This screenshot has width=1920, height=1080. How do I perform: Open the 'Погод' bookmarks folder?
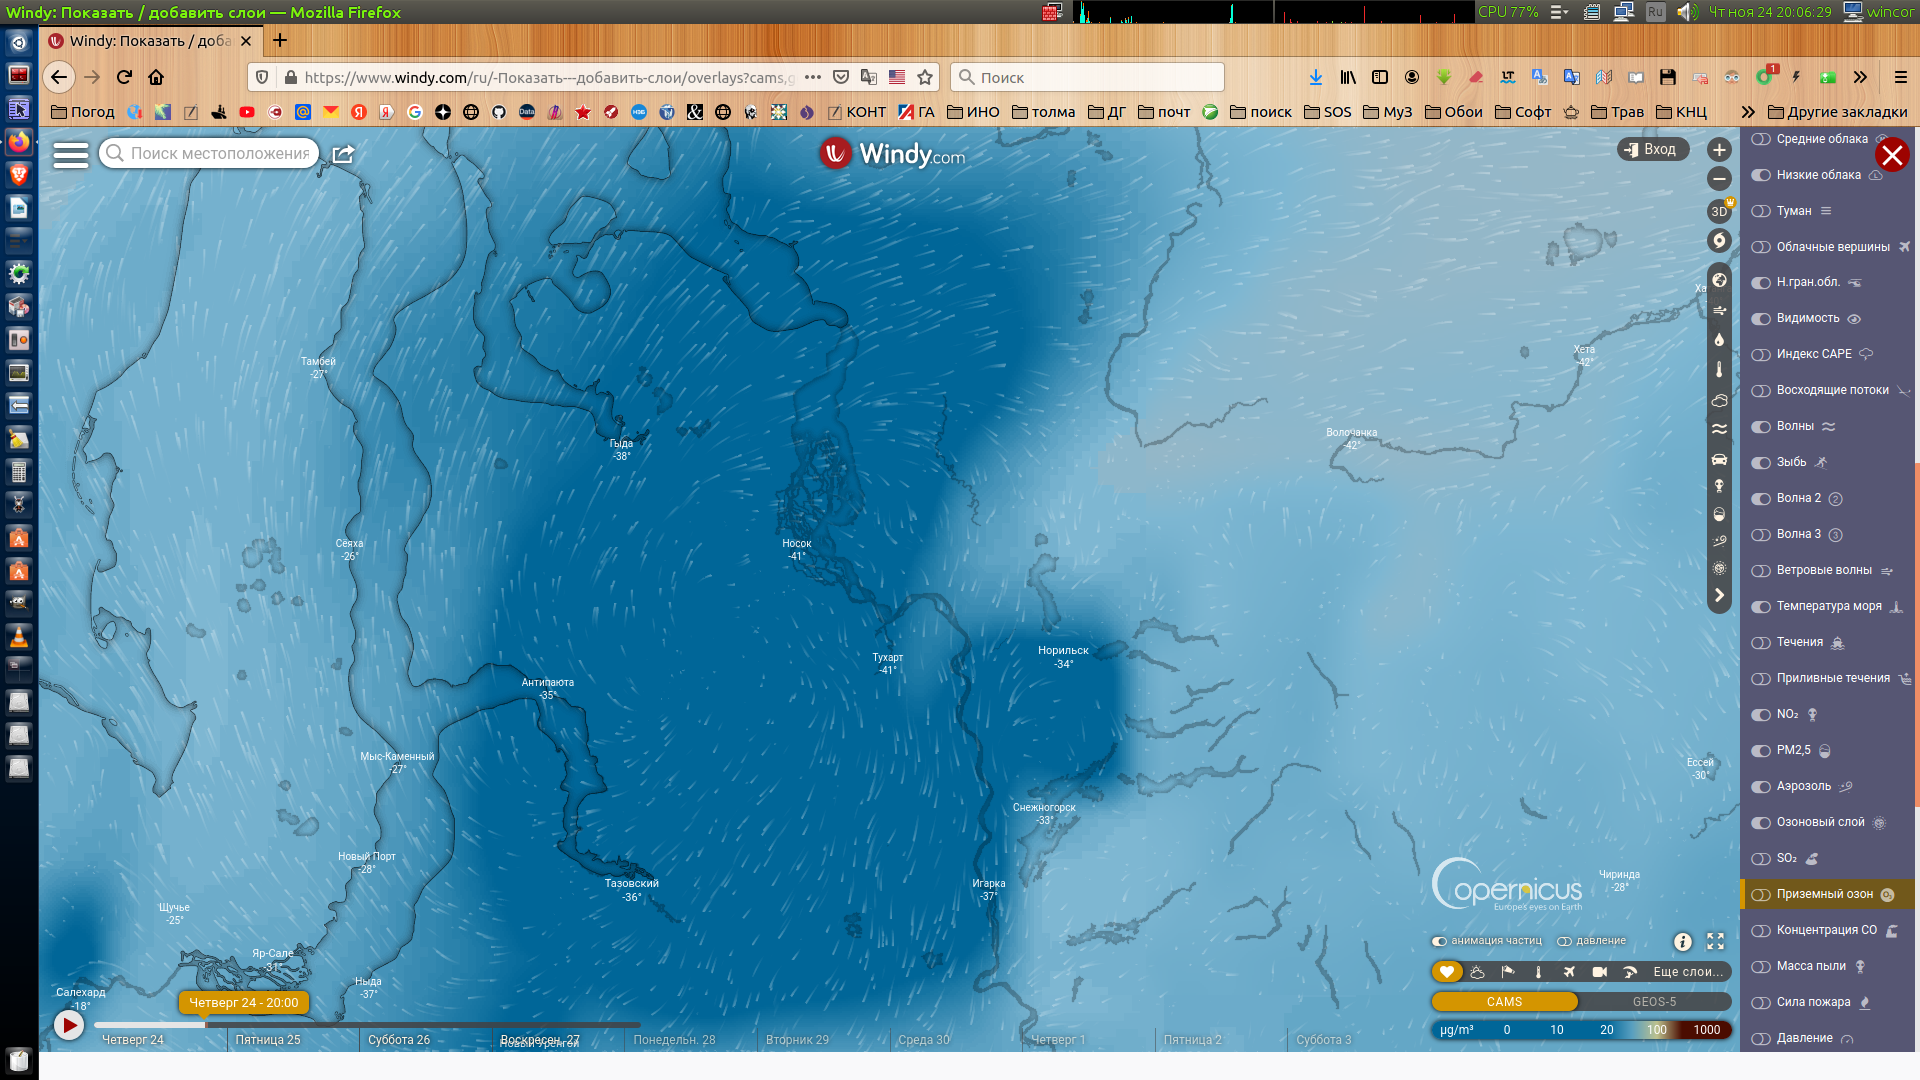coord(83,112)
